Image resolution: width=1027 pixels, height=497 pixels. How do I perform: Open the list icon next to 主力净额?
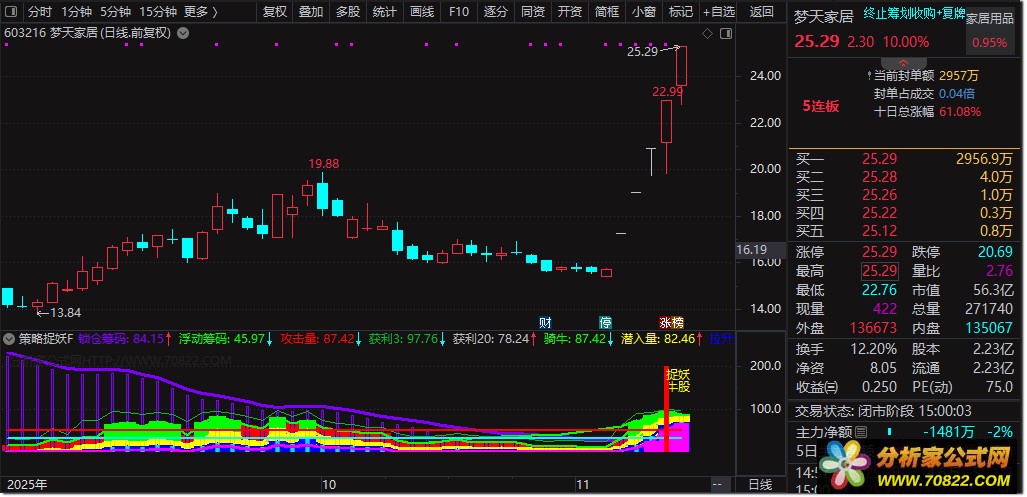coord(861,432)
